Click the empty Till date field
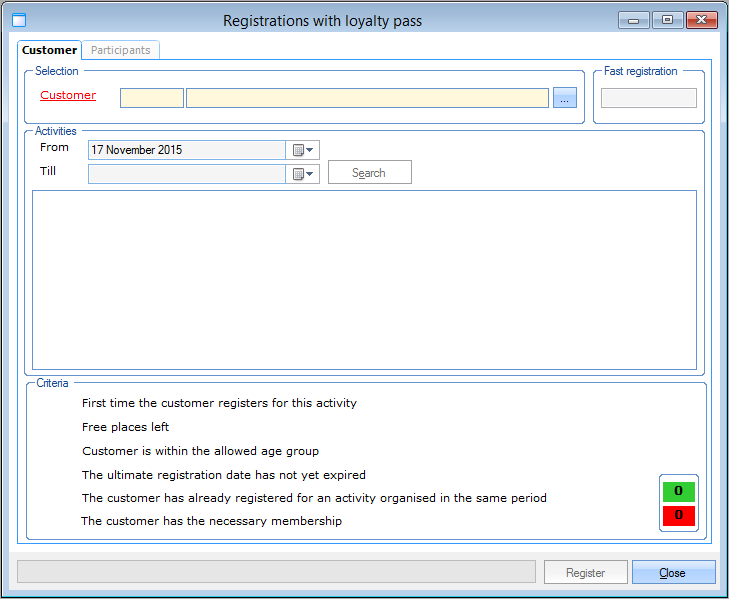 click(187, 174)
